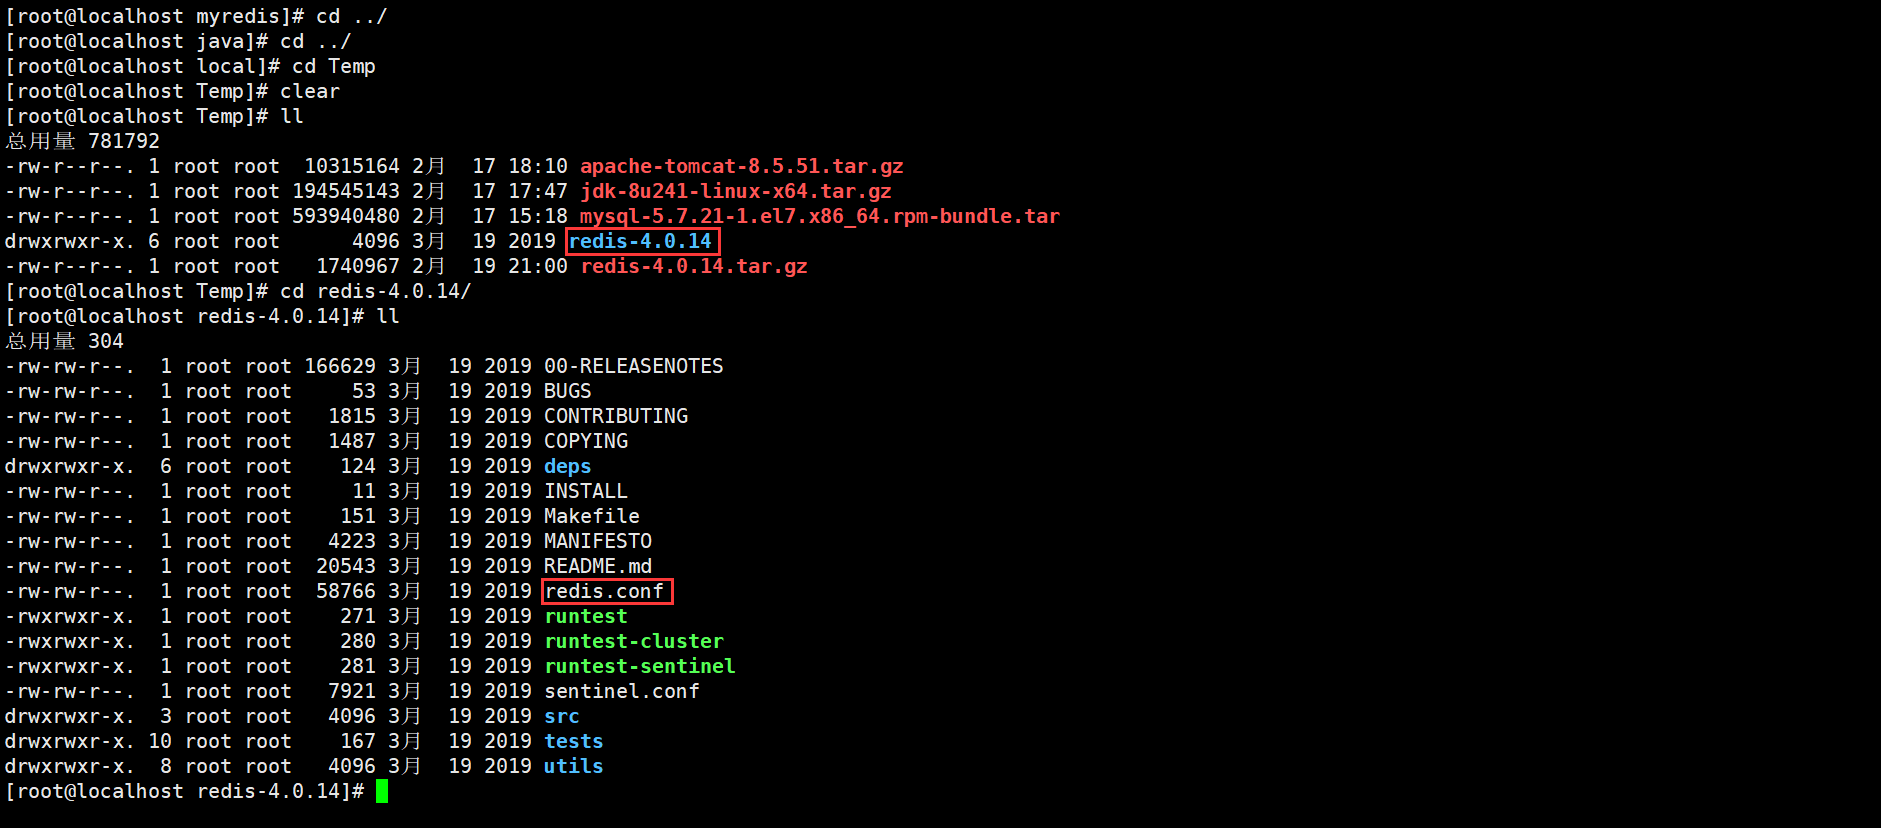Click the green cursor at the prompt
This screenshot has width=1881, height=828.
pyautogui.click(x=382, y=791)
